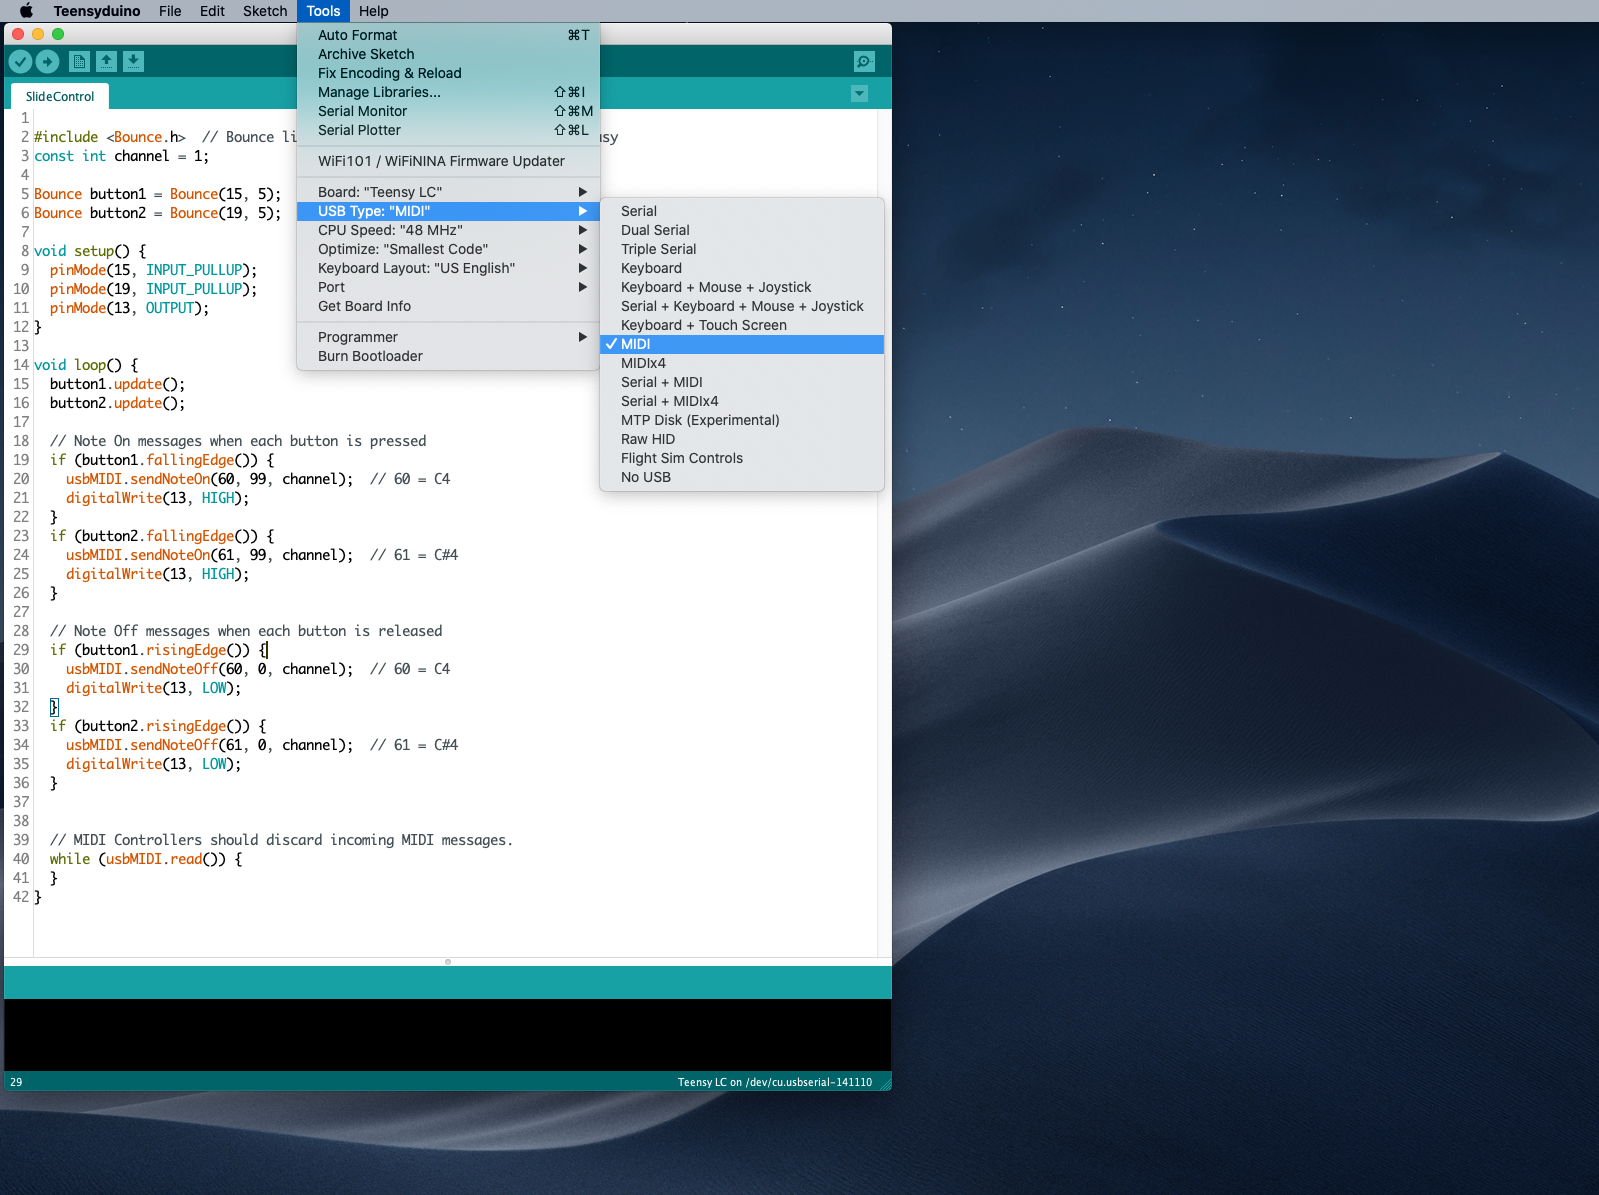Click line with usbMIDI.sendNoteOn(60, 99, channel)
Screen dimensions: 1599x1195
pyautogui.click(x=258, y=479)
